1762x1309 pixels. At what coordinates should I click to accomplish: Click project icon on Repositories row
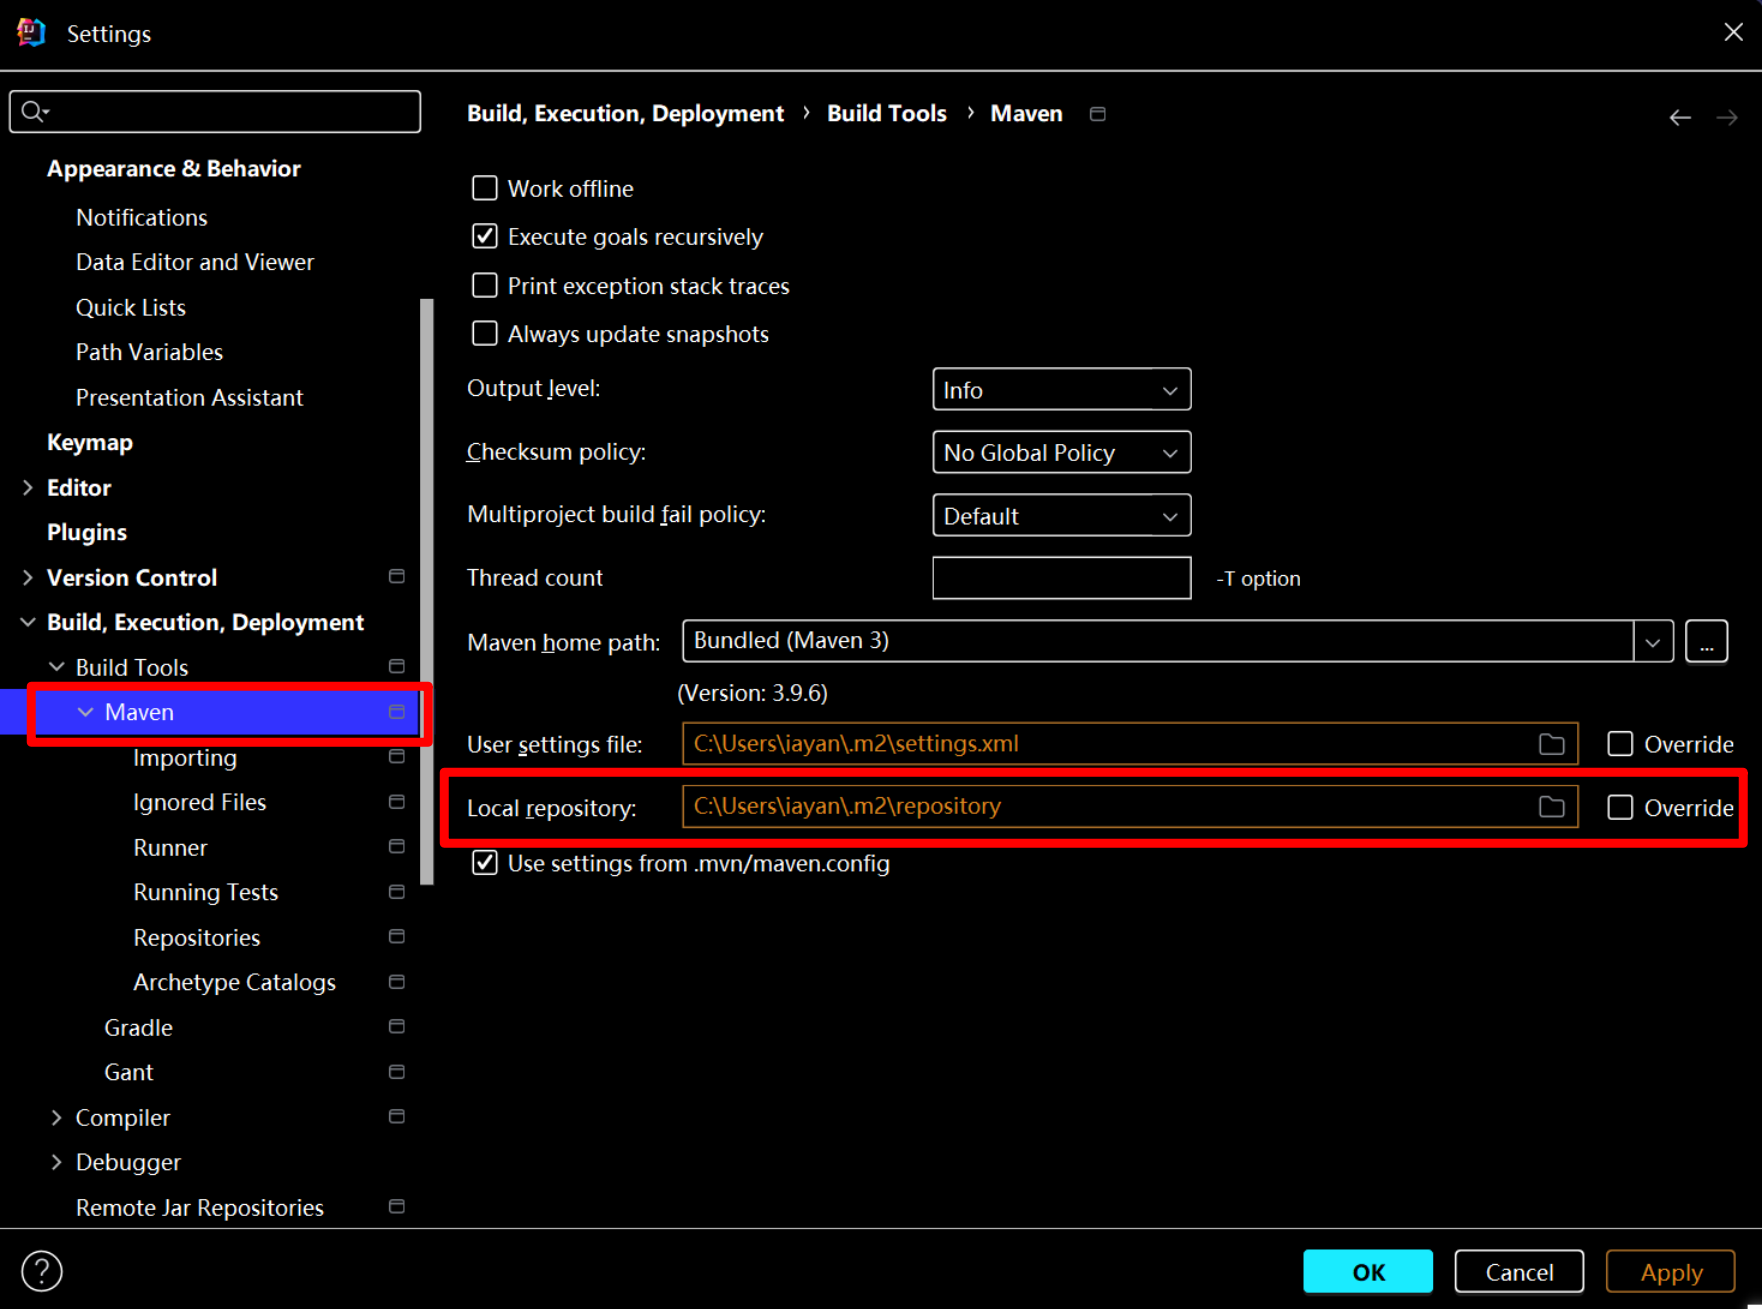[396, 937]
